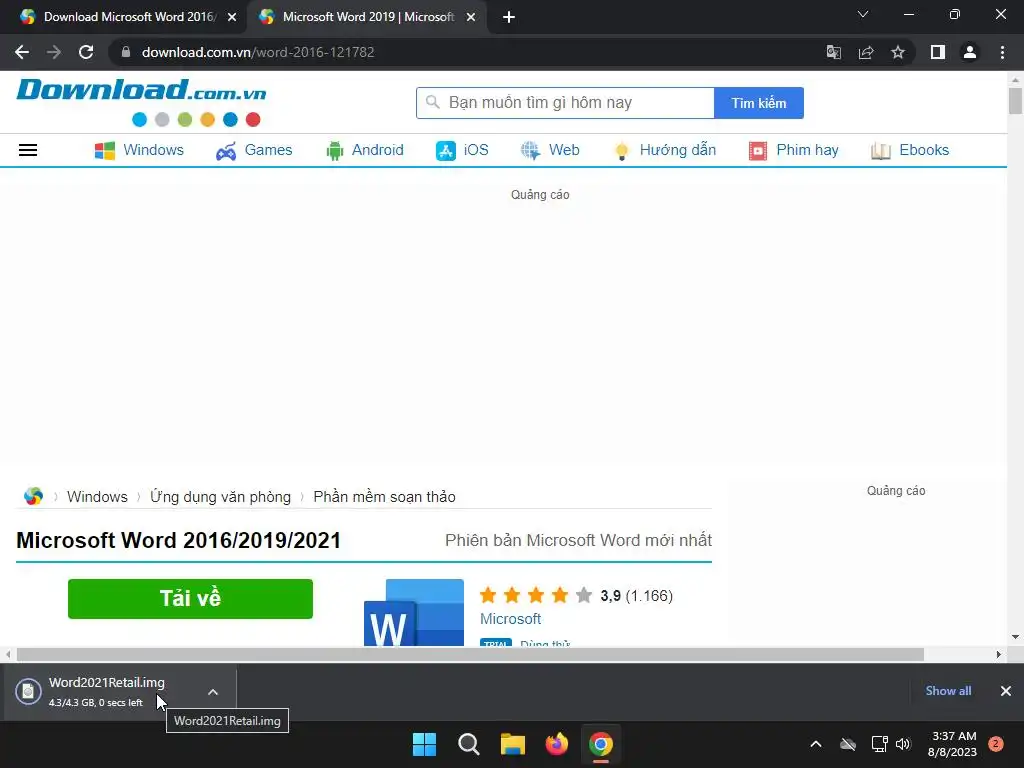Close the Microsoft Word 2019 tab
The image size is (1024, 768).
[x=471, y=18]
